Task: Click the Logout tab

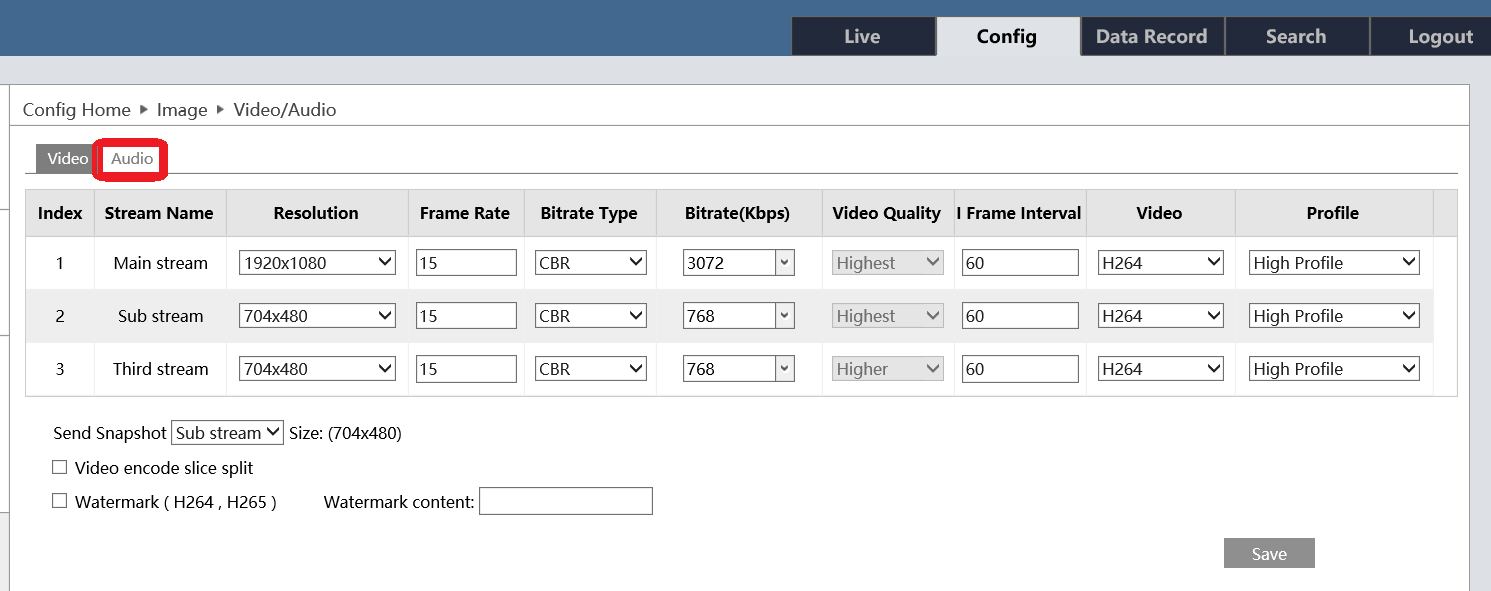Action: coord(1439,37)
